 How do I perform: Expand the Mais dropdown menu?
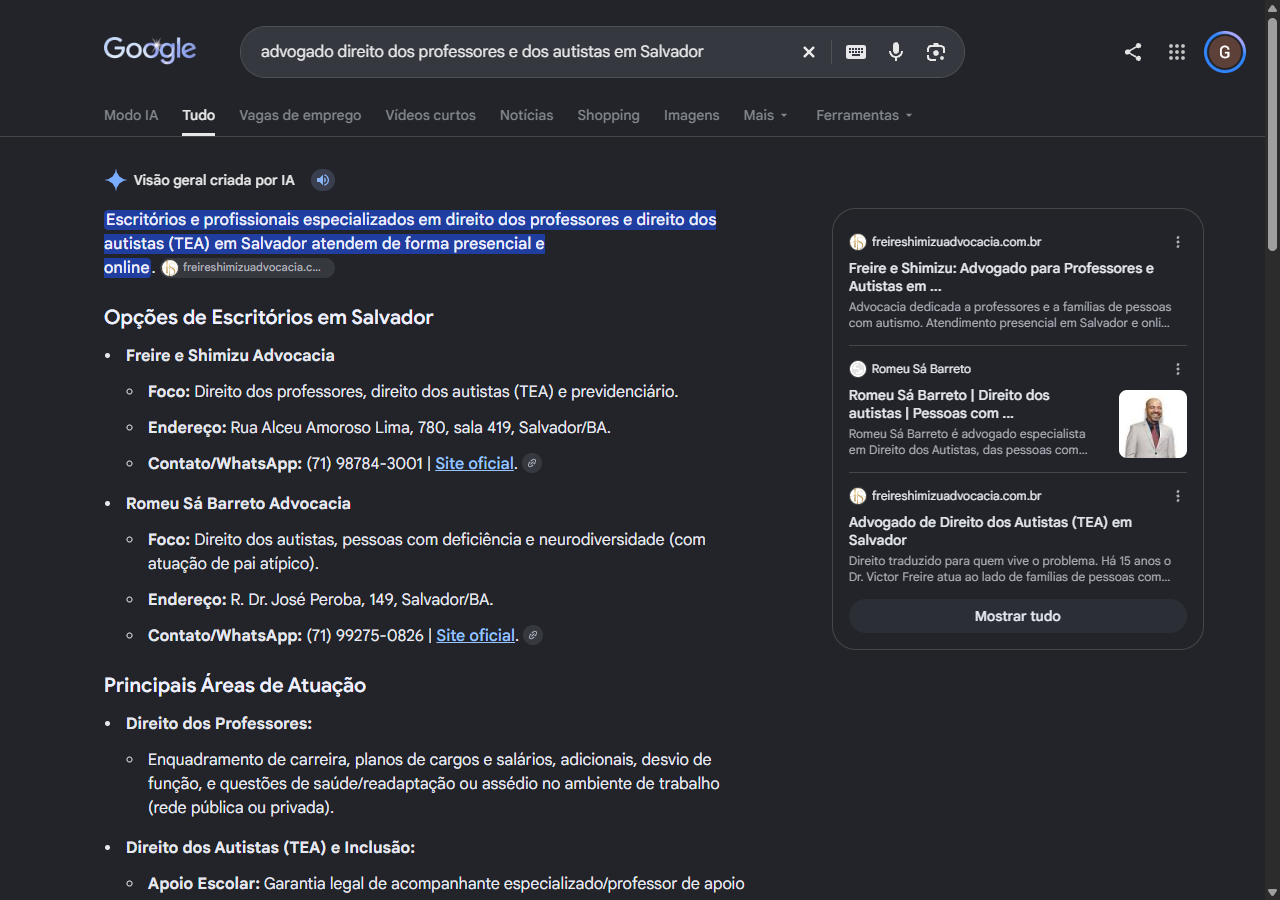[x=766, y=115]
